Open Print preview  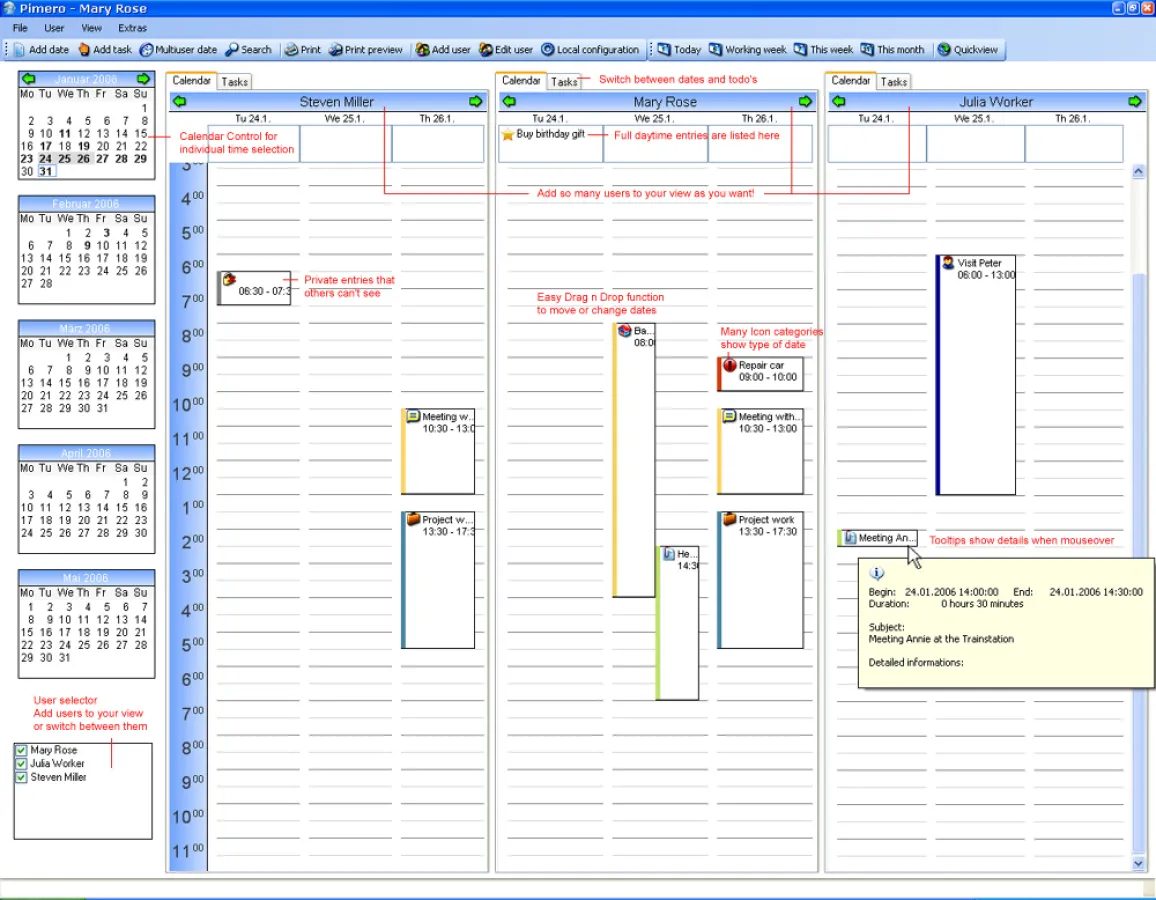335,49
